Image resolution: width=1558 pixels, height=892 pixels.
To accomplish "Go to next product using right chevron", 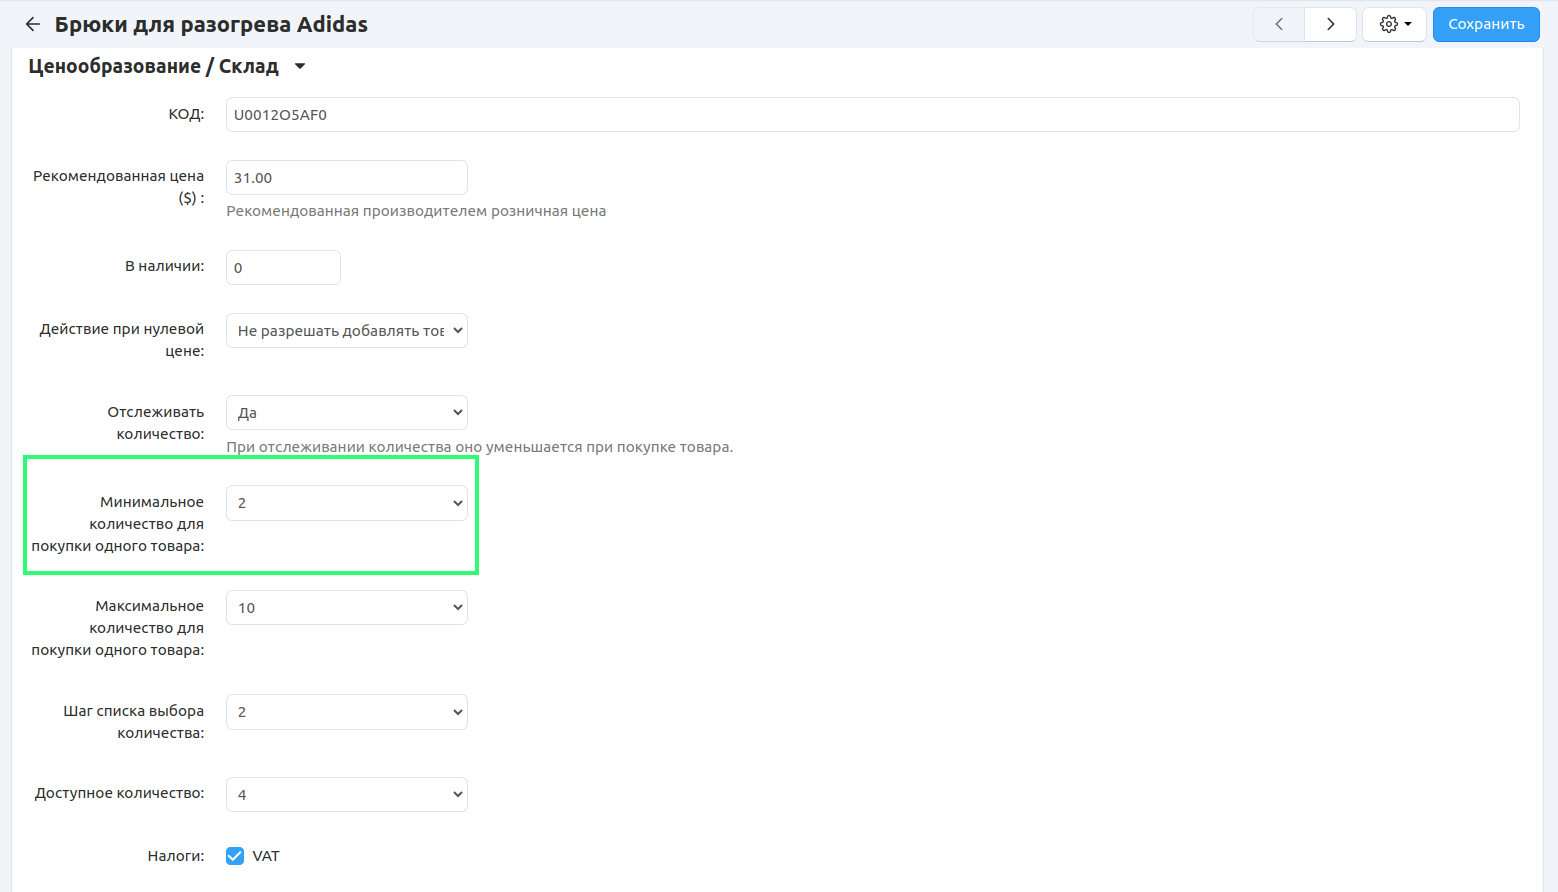I will pyautogui.click(x=1330, y=24).
